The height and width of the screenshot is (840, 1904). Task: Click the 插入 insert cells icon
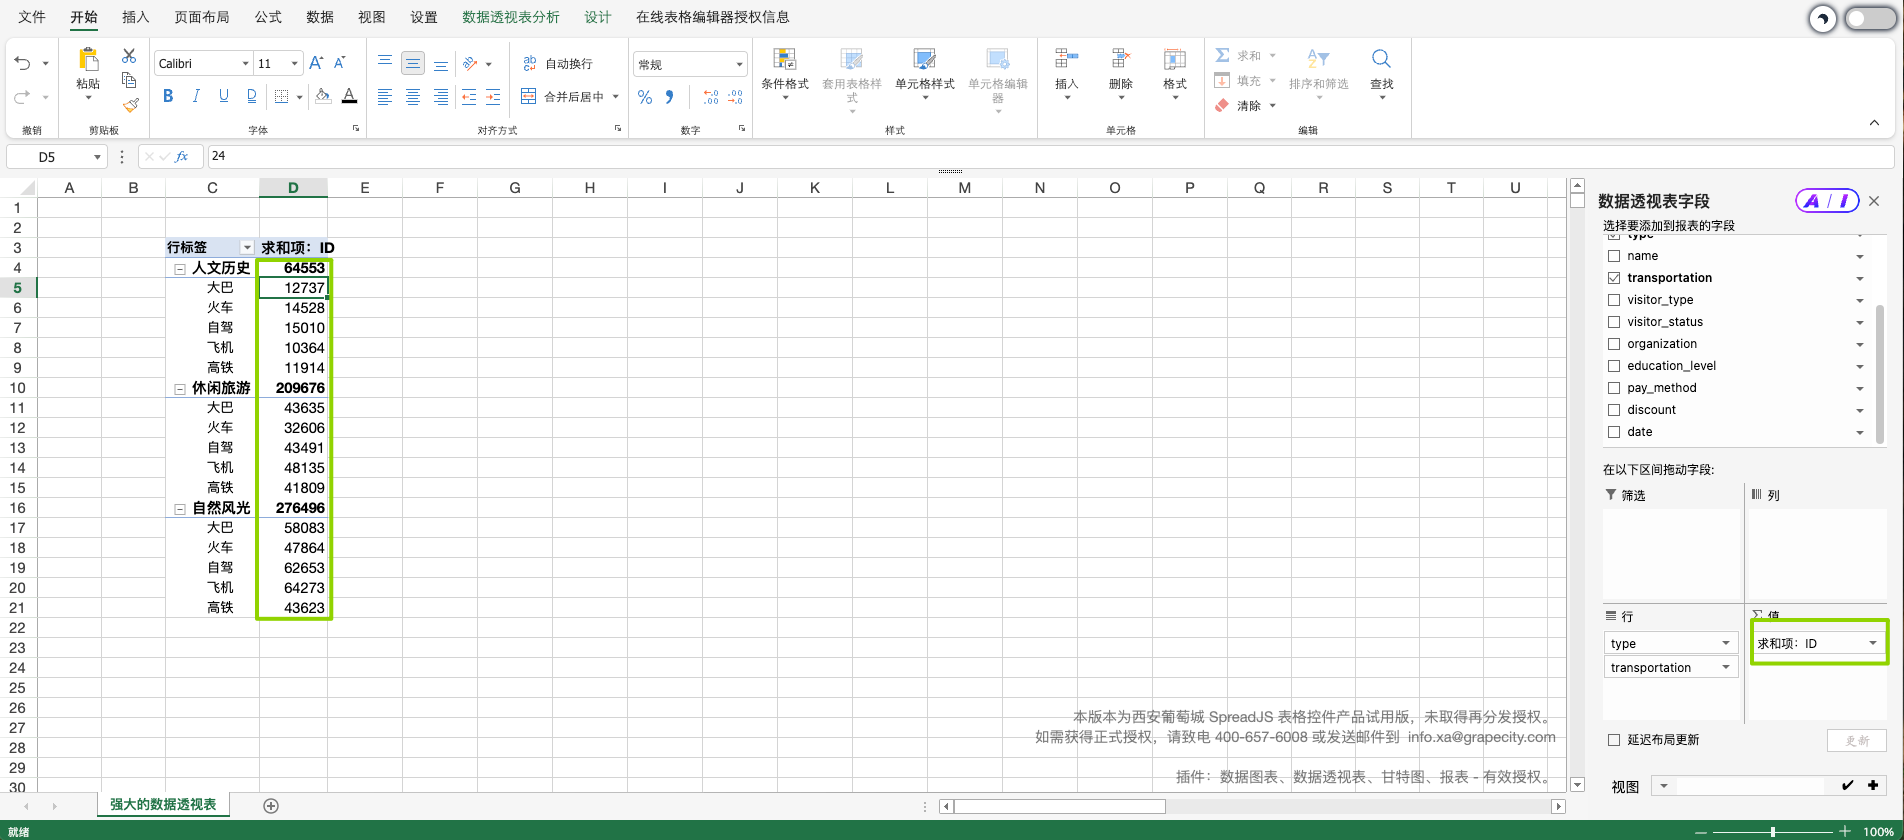(1067, 59)
